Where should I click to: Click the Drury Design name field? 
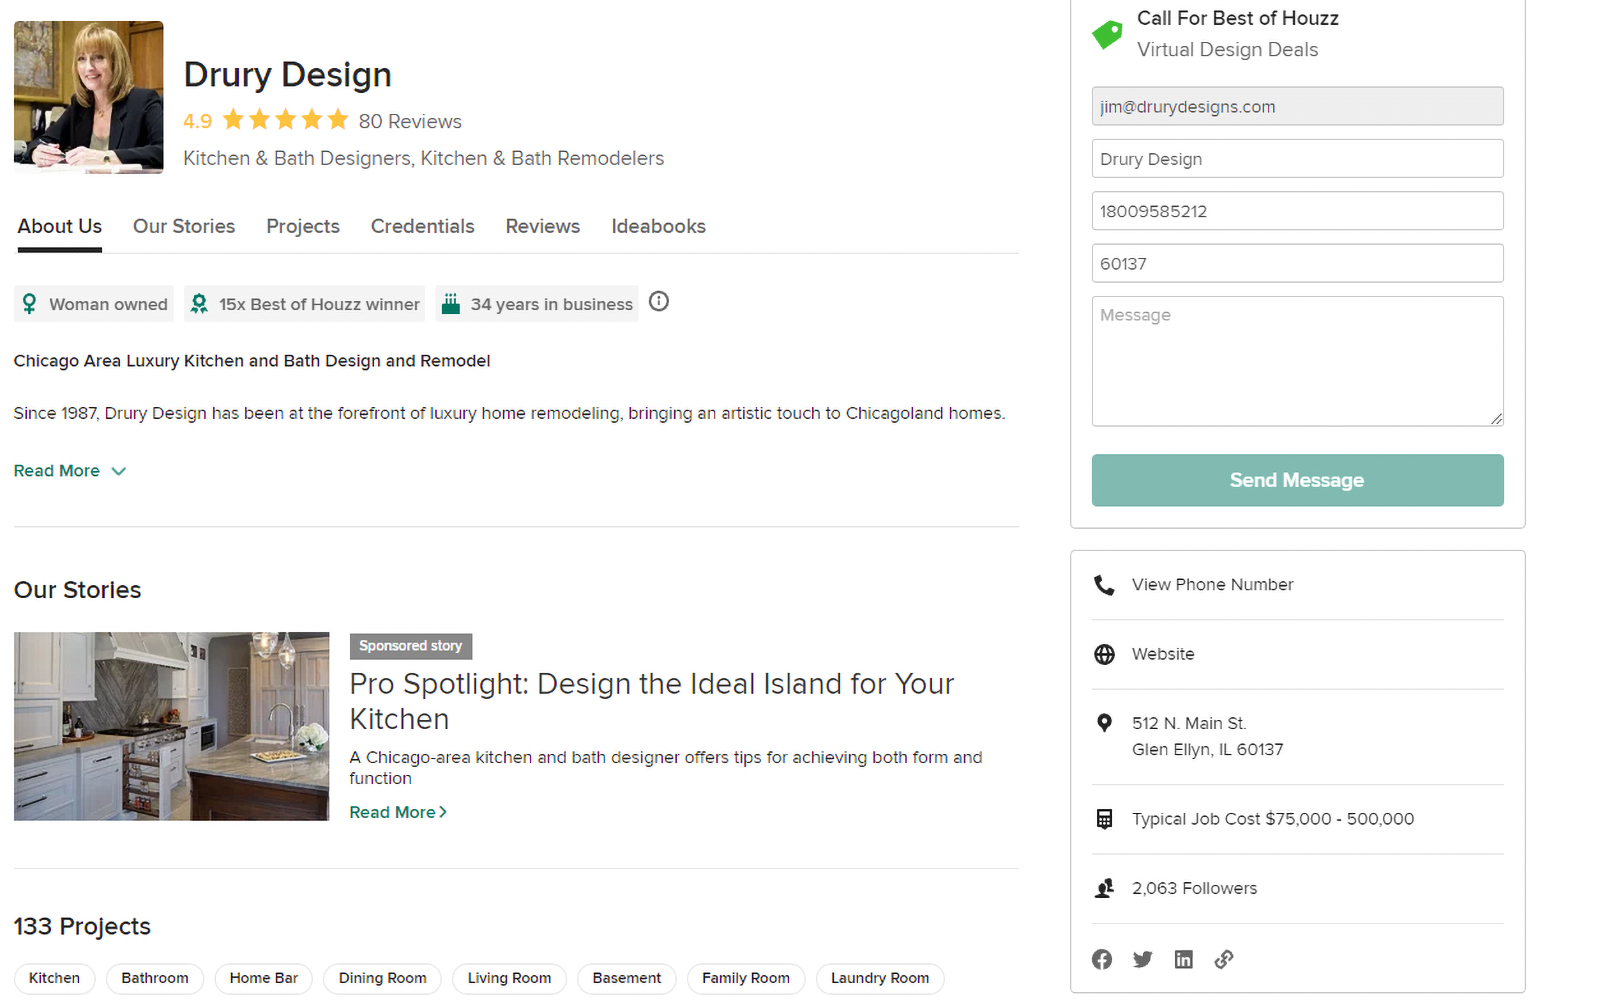click(1297, 158)
